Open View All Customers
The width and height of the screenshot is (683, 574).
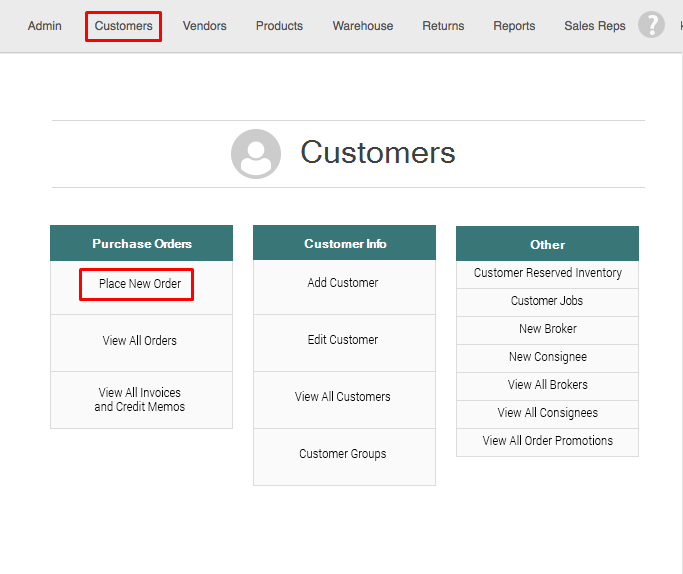[343, 397]
